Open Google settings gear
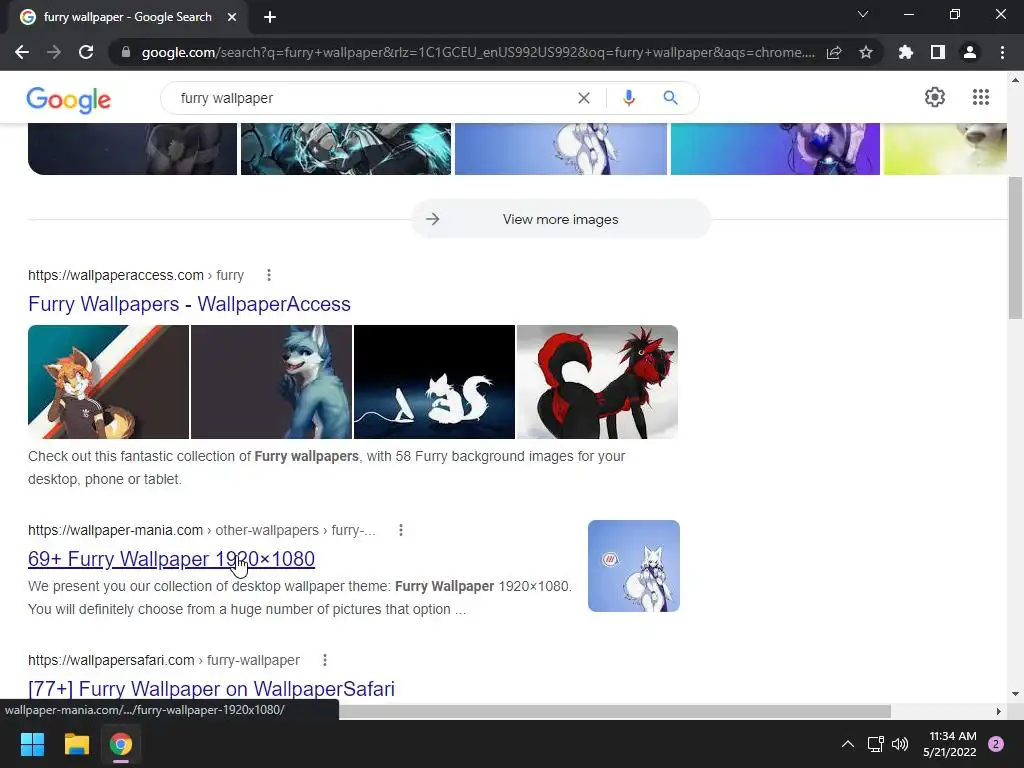 [x=935, y=97]
